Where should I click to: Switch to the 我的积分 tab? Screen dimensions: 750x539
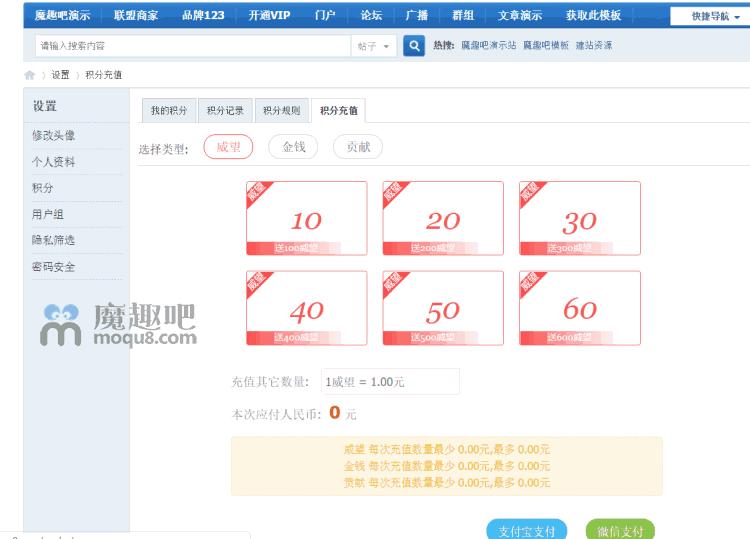click(x=169, y=110)
